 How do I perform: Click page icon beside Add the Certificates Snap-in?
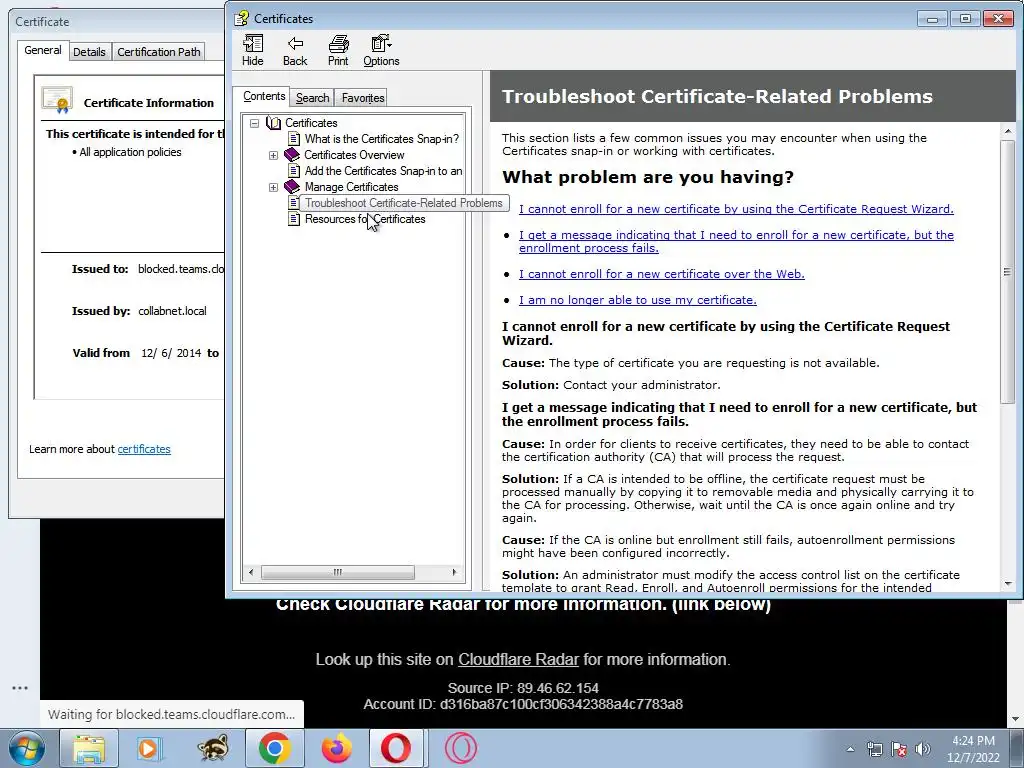point(294,171)
